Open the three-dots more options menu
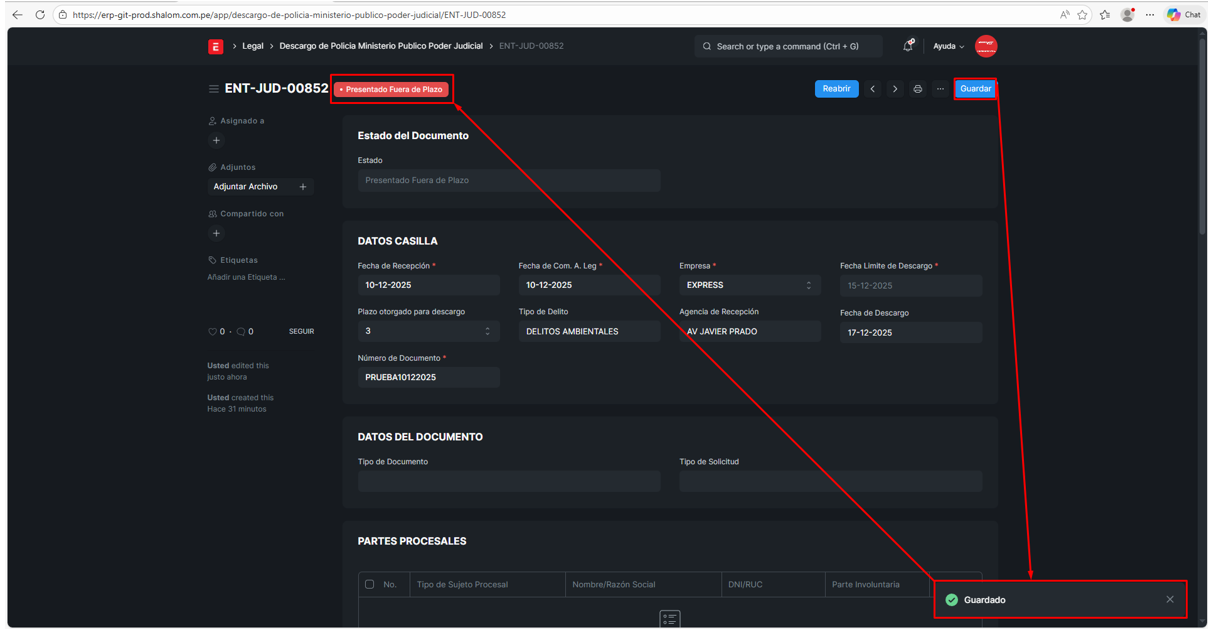 click(x=940, y=89)
